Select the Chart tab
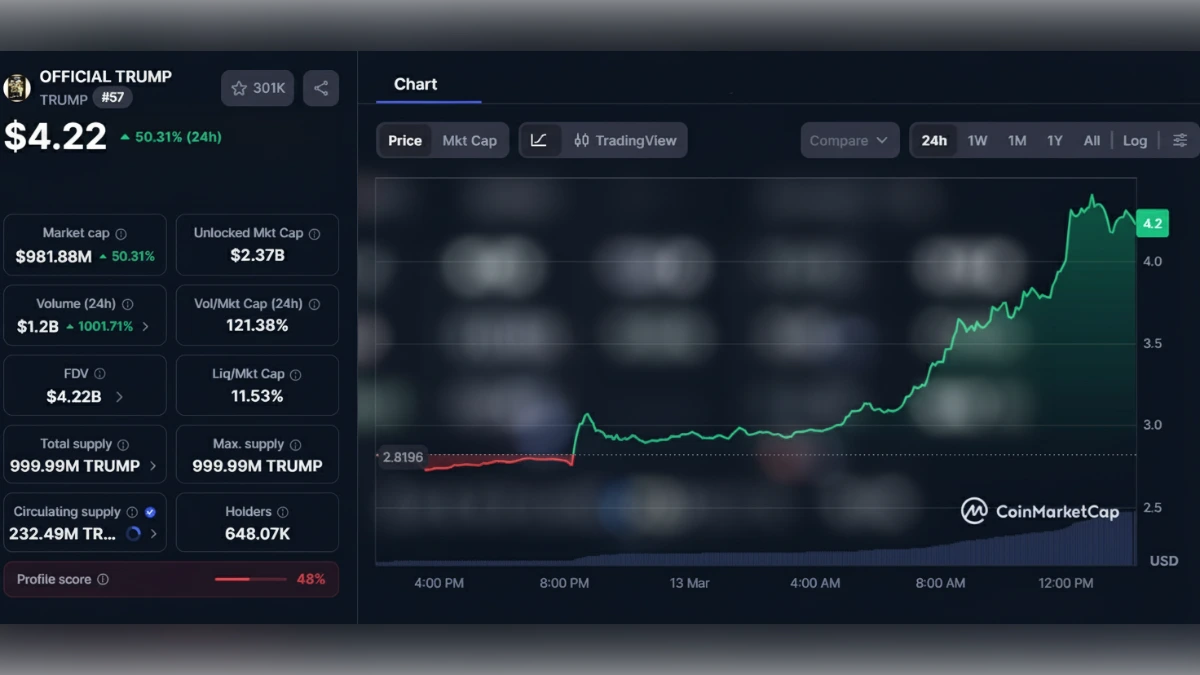 [x=415, y=84]
